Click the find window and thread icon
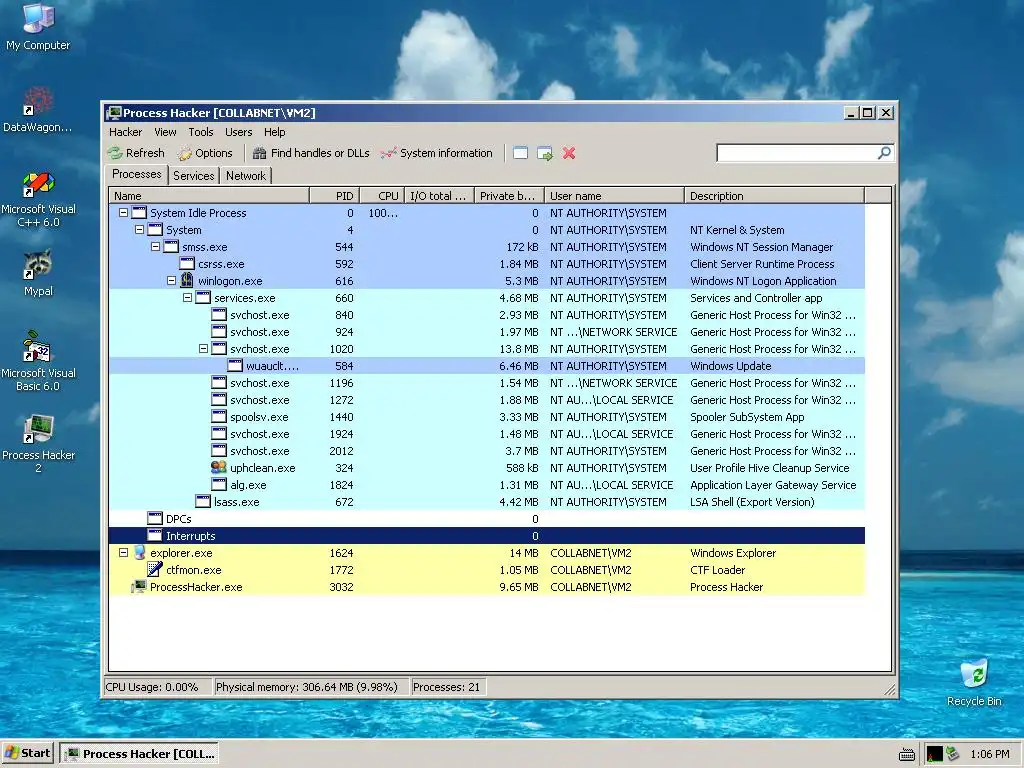Screen dimensions: 1024x768 click(545, 153)
